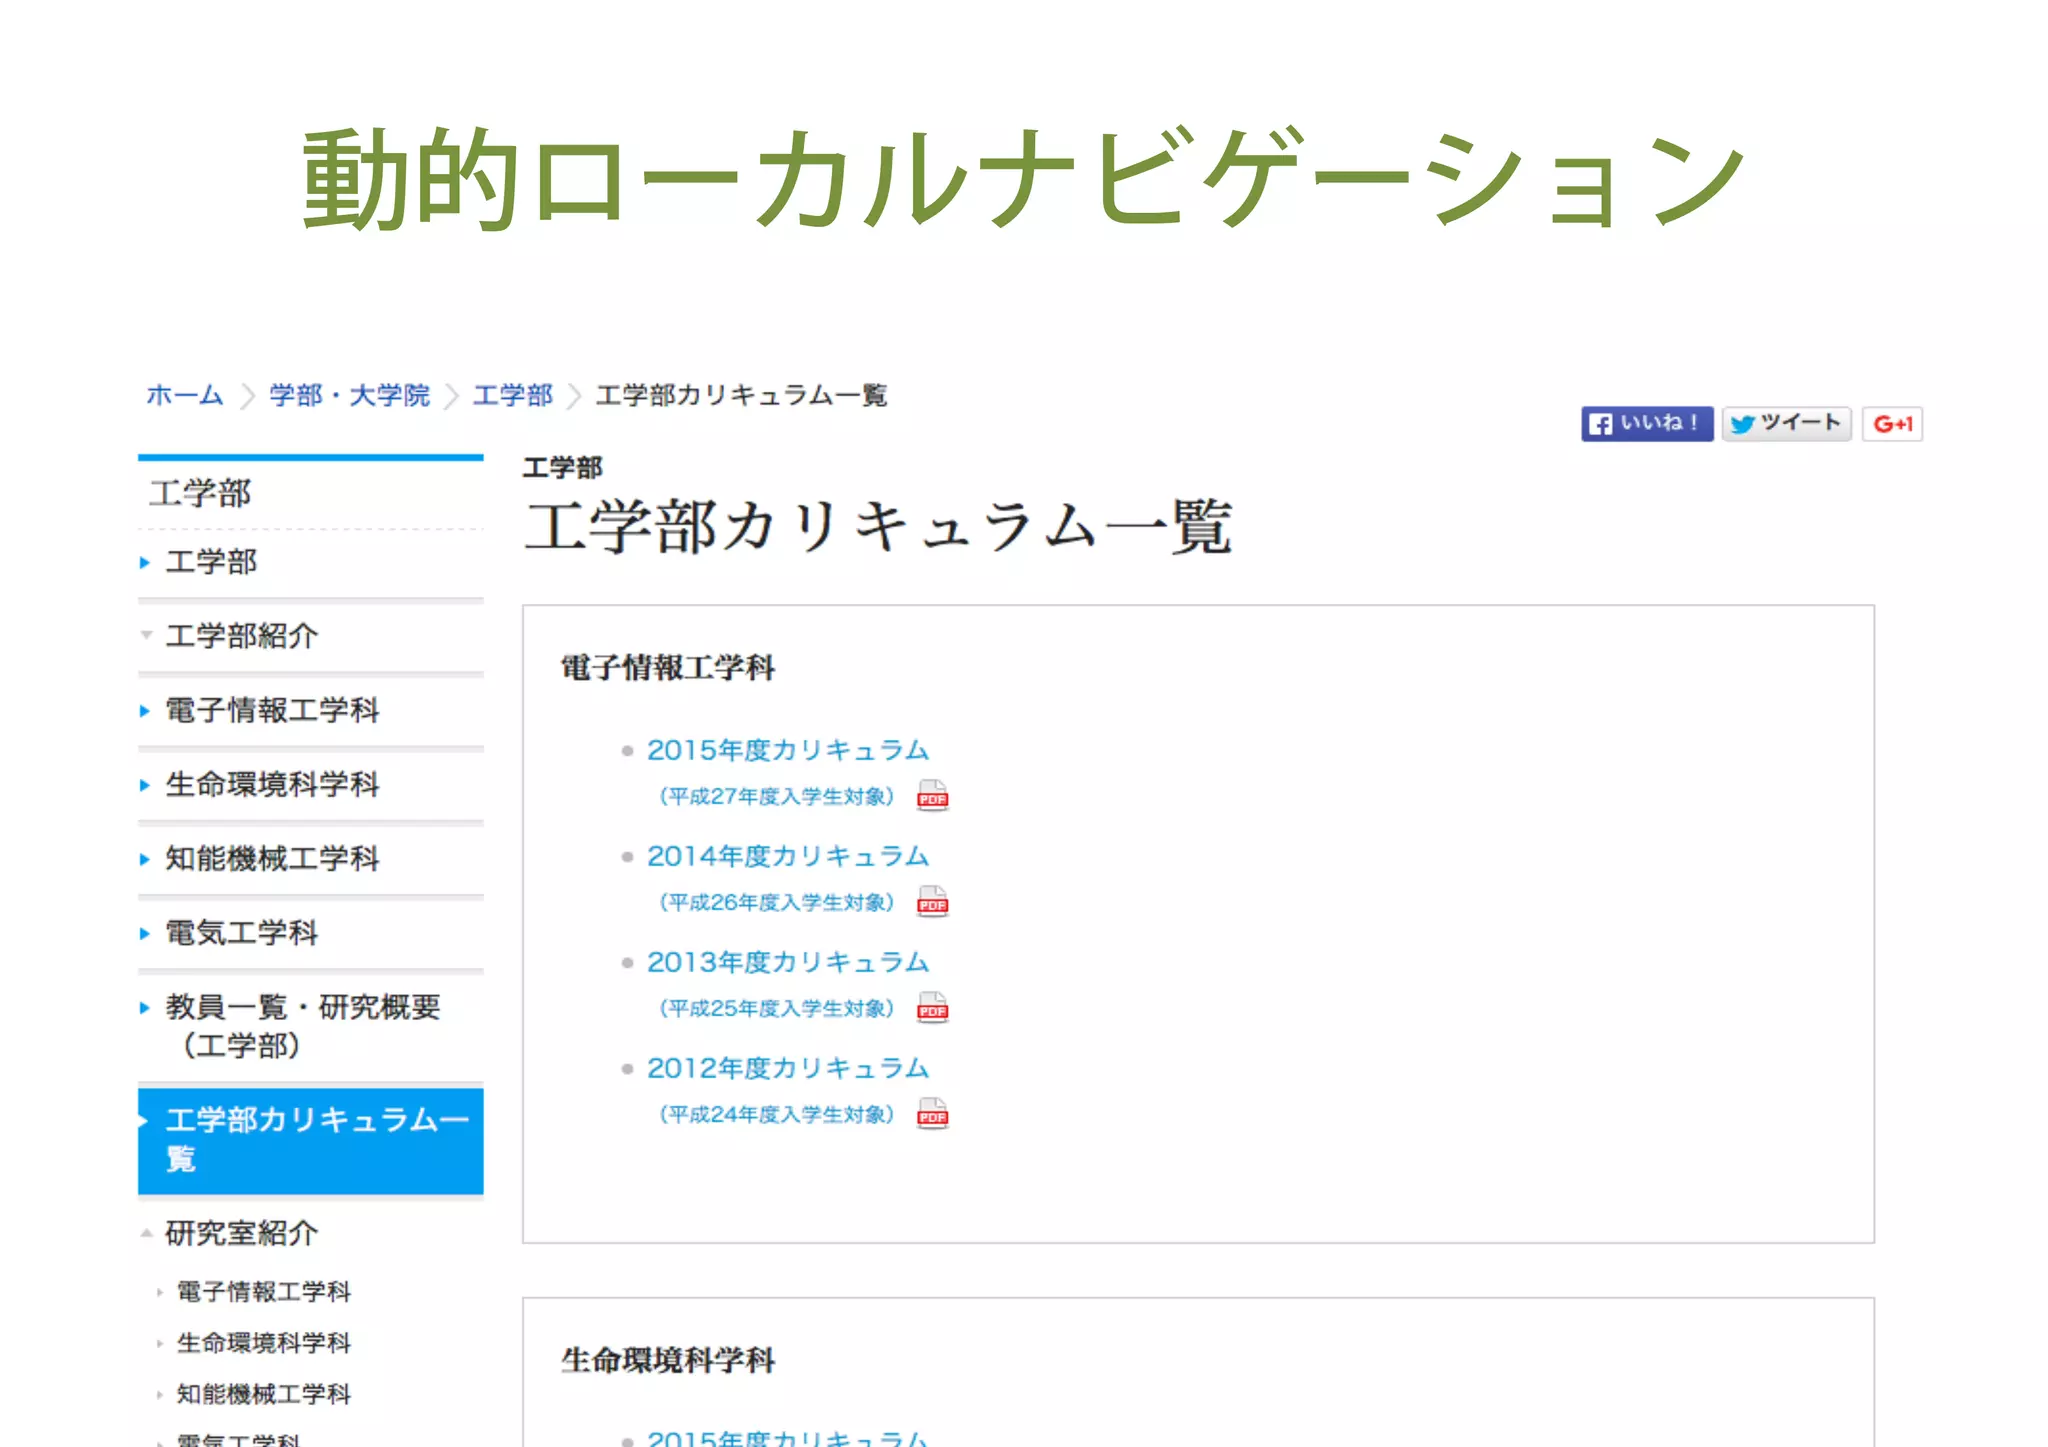Open 学部・大学院 breadcrumb link

click(349, 395)
